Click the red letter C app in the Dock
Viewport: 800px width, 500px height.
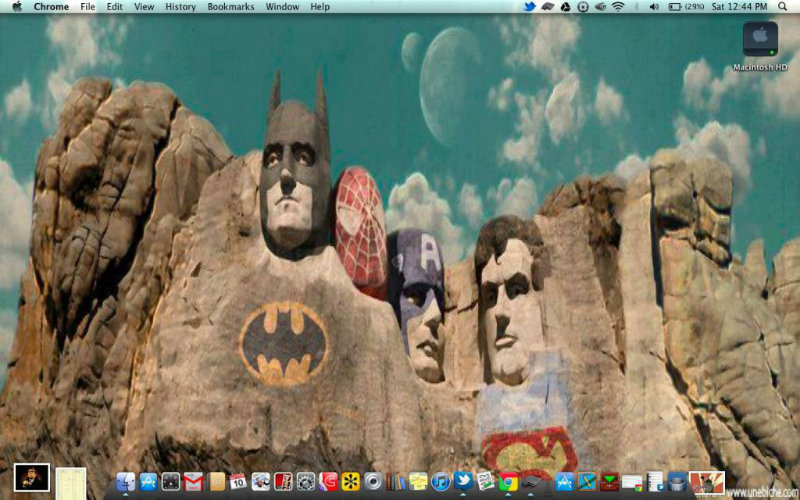tap(328, 481)
